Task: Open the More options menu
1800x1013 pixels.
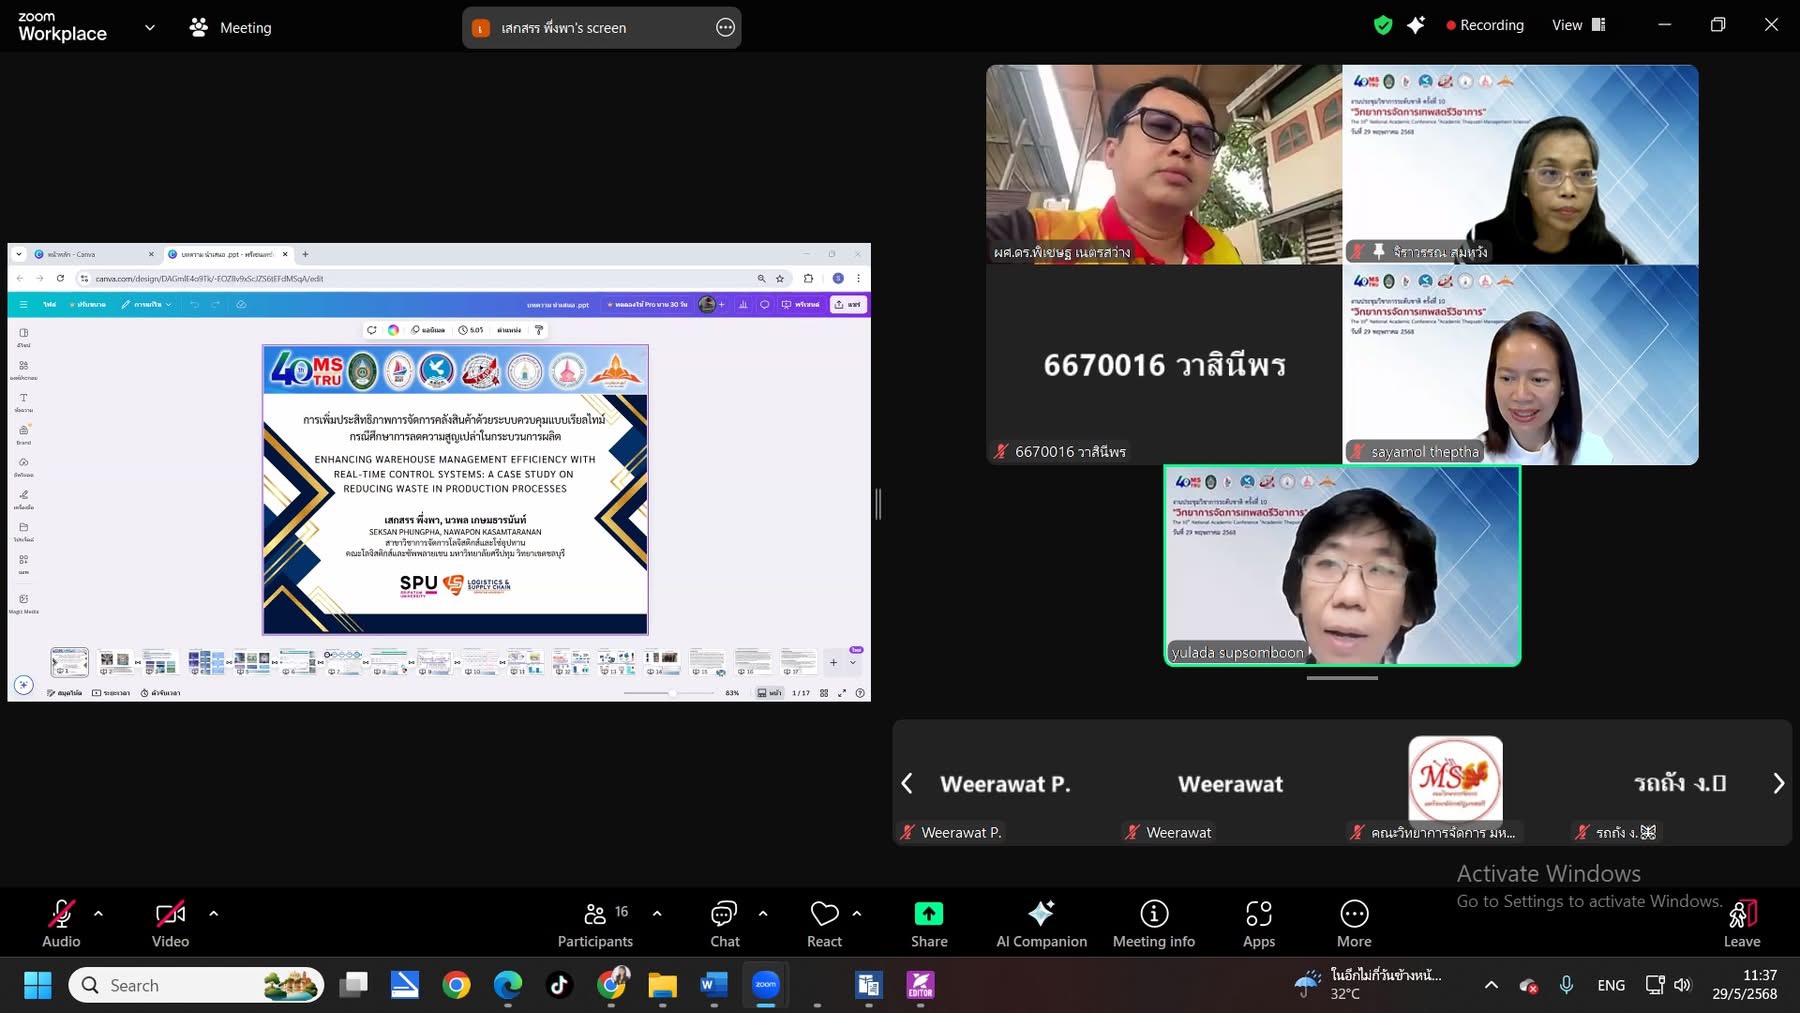Action: [1353, 924]
